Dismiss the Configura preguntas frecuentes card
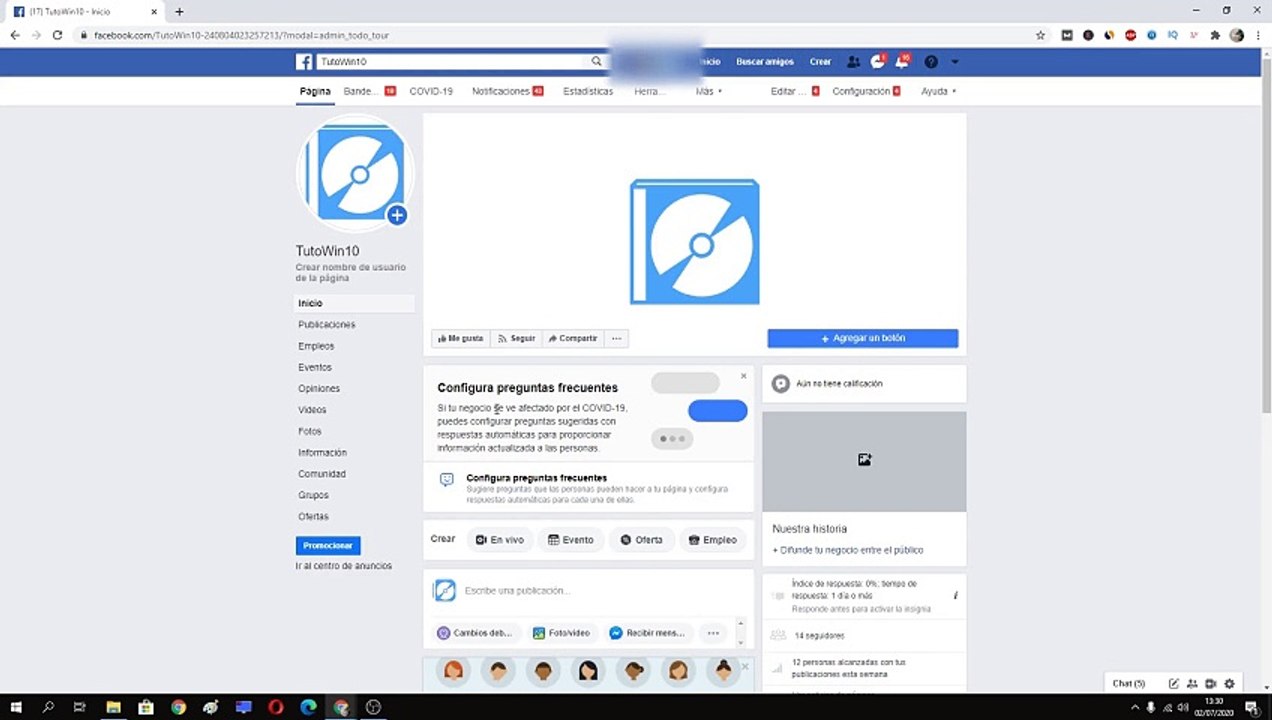The width and height of the screenshot is (1272, 720). [743, 376]
